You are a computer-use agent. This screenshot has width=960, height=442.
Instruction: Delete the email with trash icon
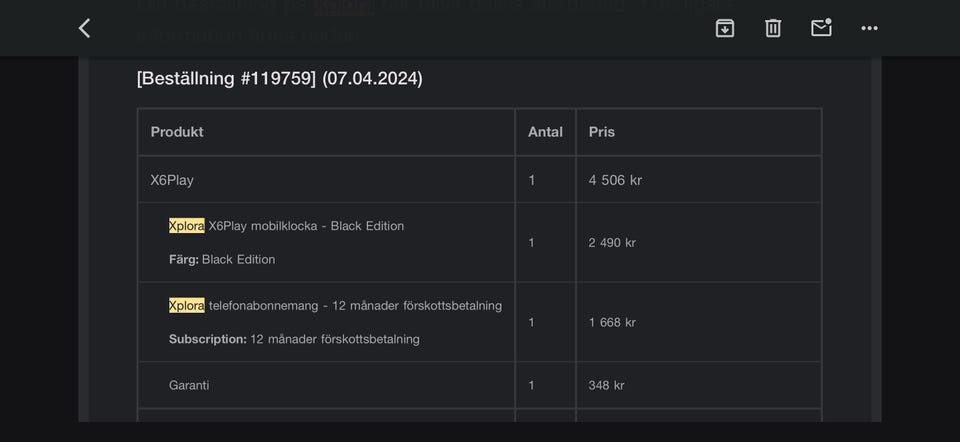pyautogui.click(x=773, y=28)
